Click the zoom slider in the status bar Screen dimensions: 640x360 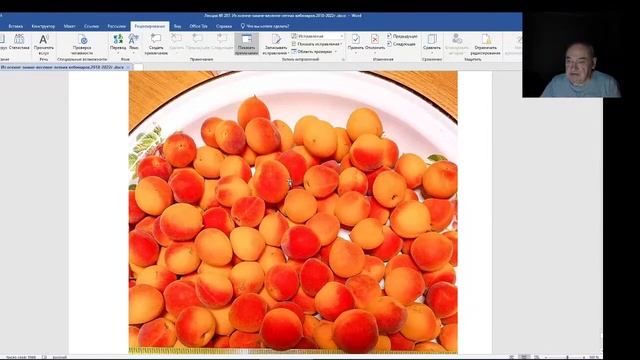point(565,357)
